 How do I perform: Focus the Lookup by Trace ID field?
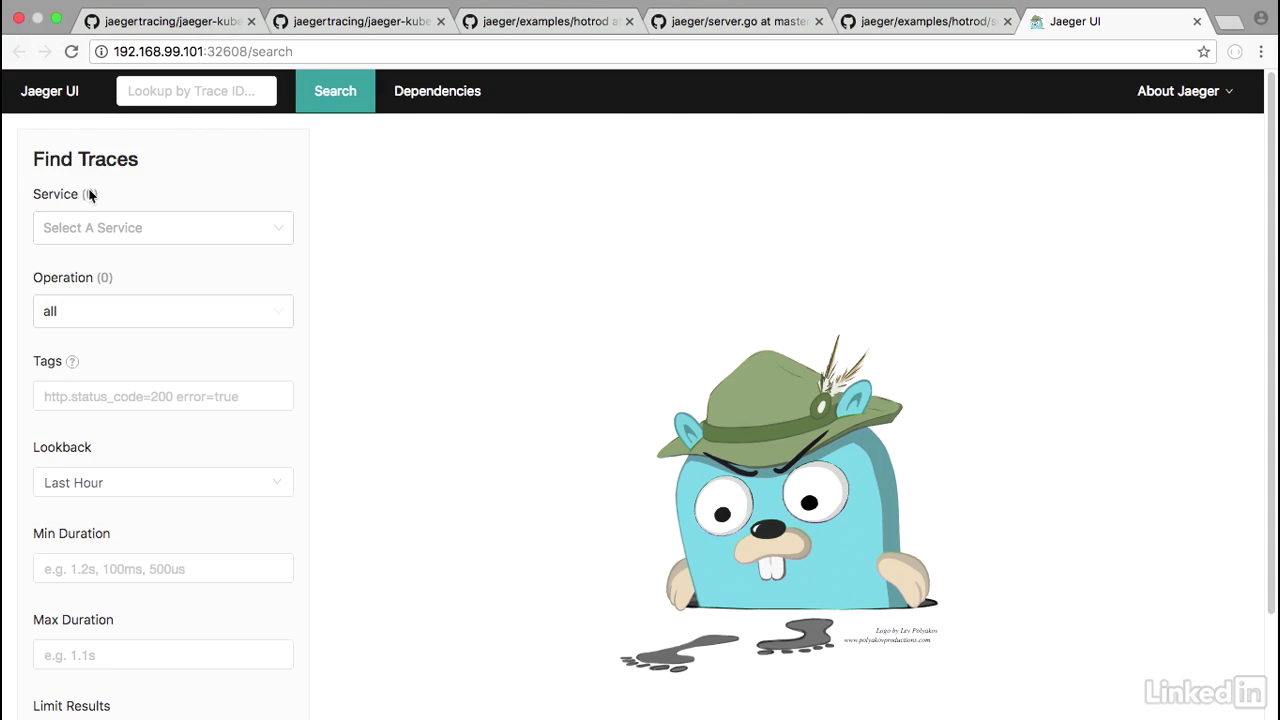click(196, 91)
